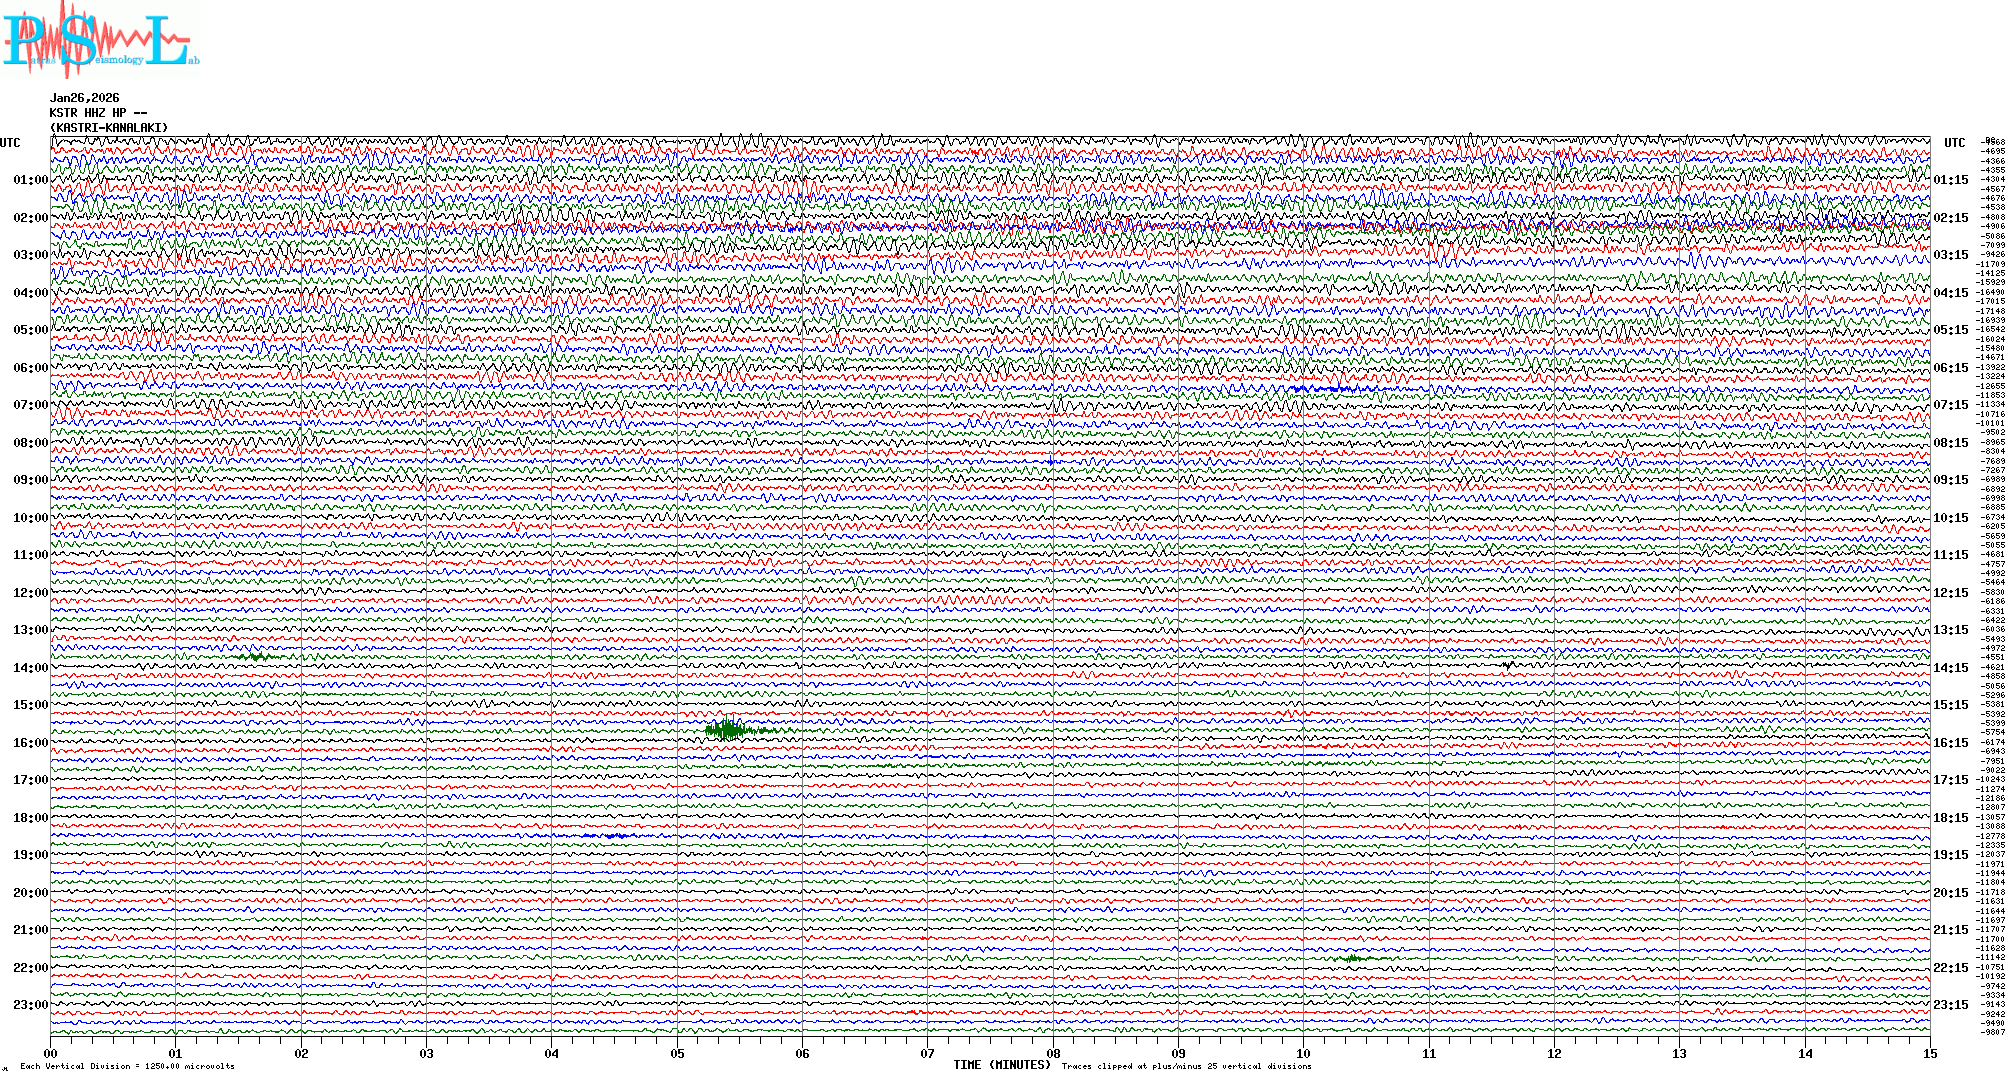Click the PSL Seismology Lab logo
Viewport: 2010px width, 1080px height.
100,40
